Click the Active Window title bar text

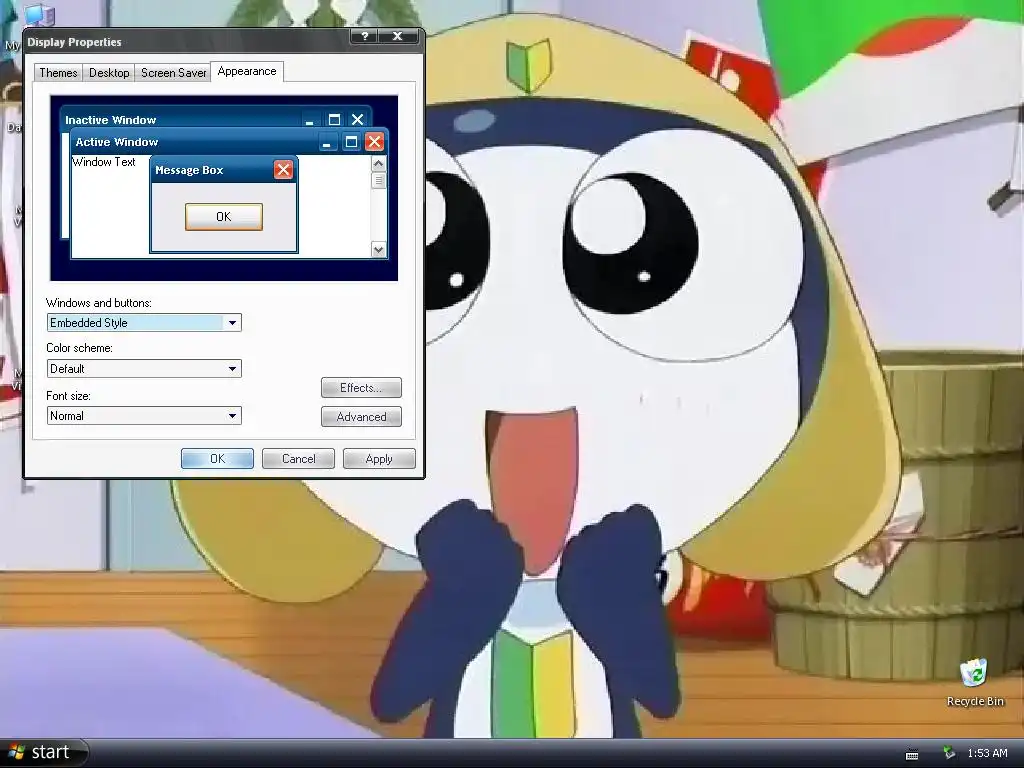tap(117, 142)
